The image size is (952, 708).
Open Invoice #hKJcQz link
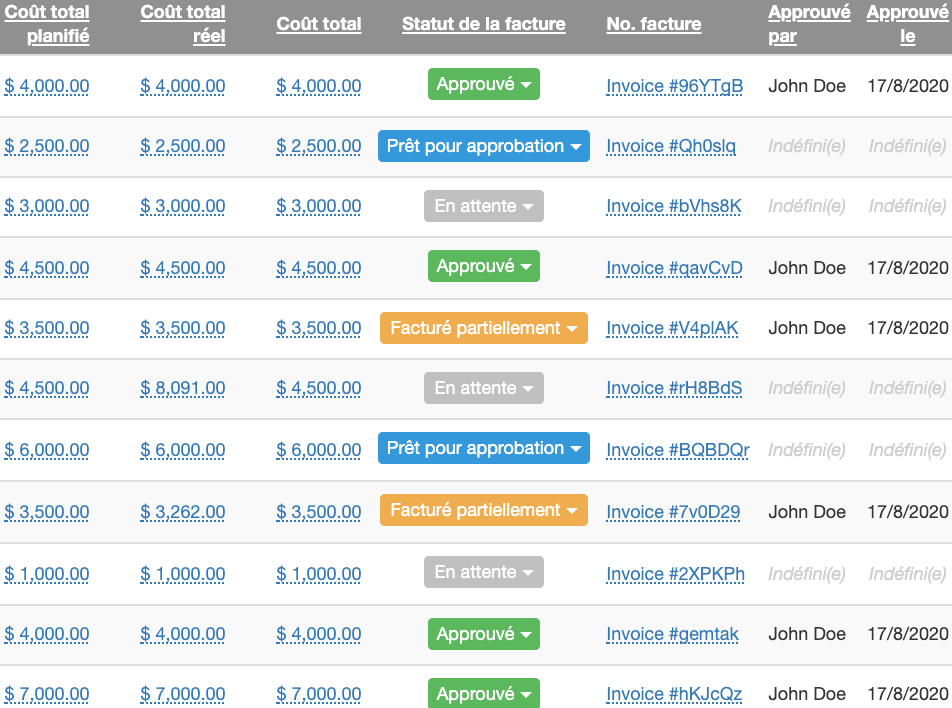(x=674, y=694)
